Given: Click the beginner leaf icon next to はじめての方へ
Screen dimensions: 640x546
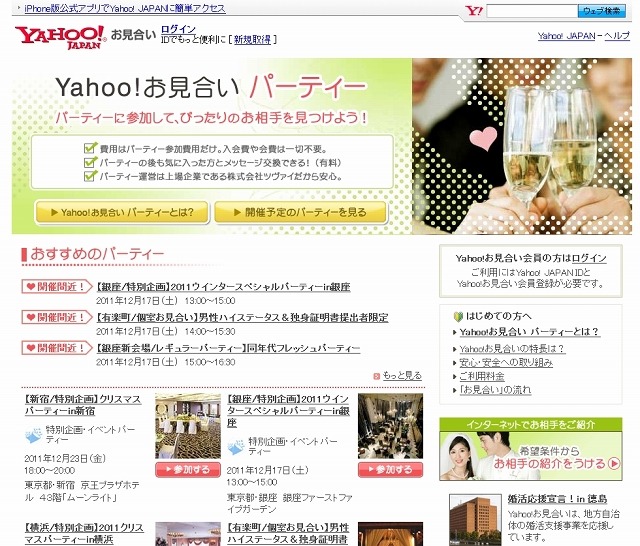Looking at the screenshot, I should 458,316.
